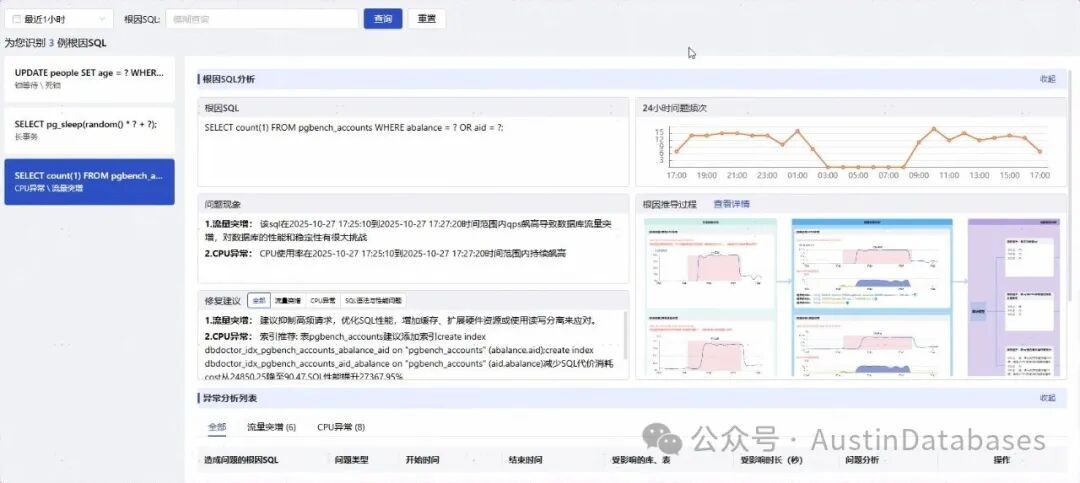Click the 1.流量突增 description in 问题现象

(x=408, y=230)
